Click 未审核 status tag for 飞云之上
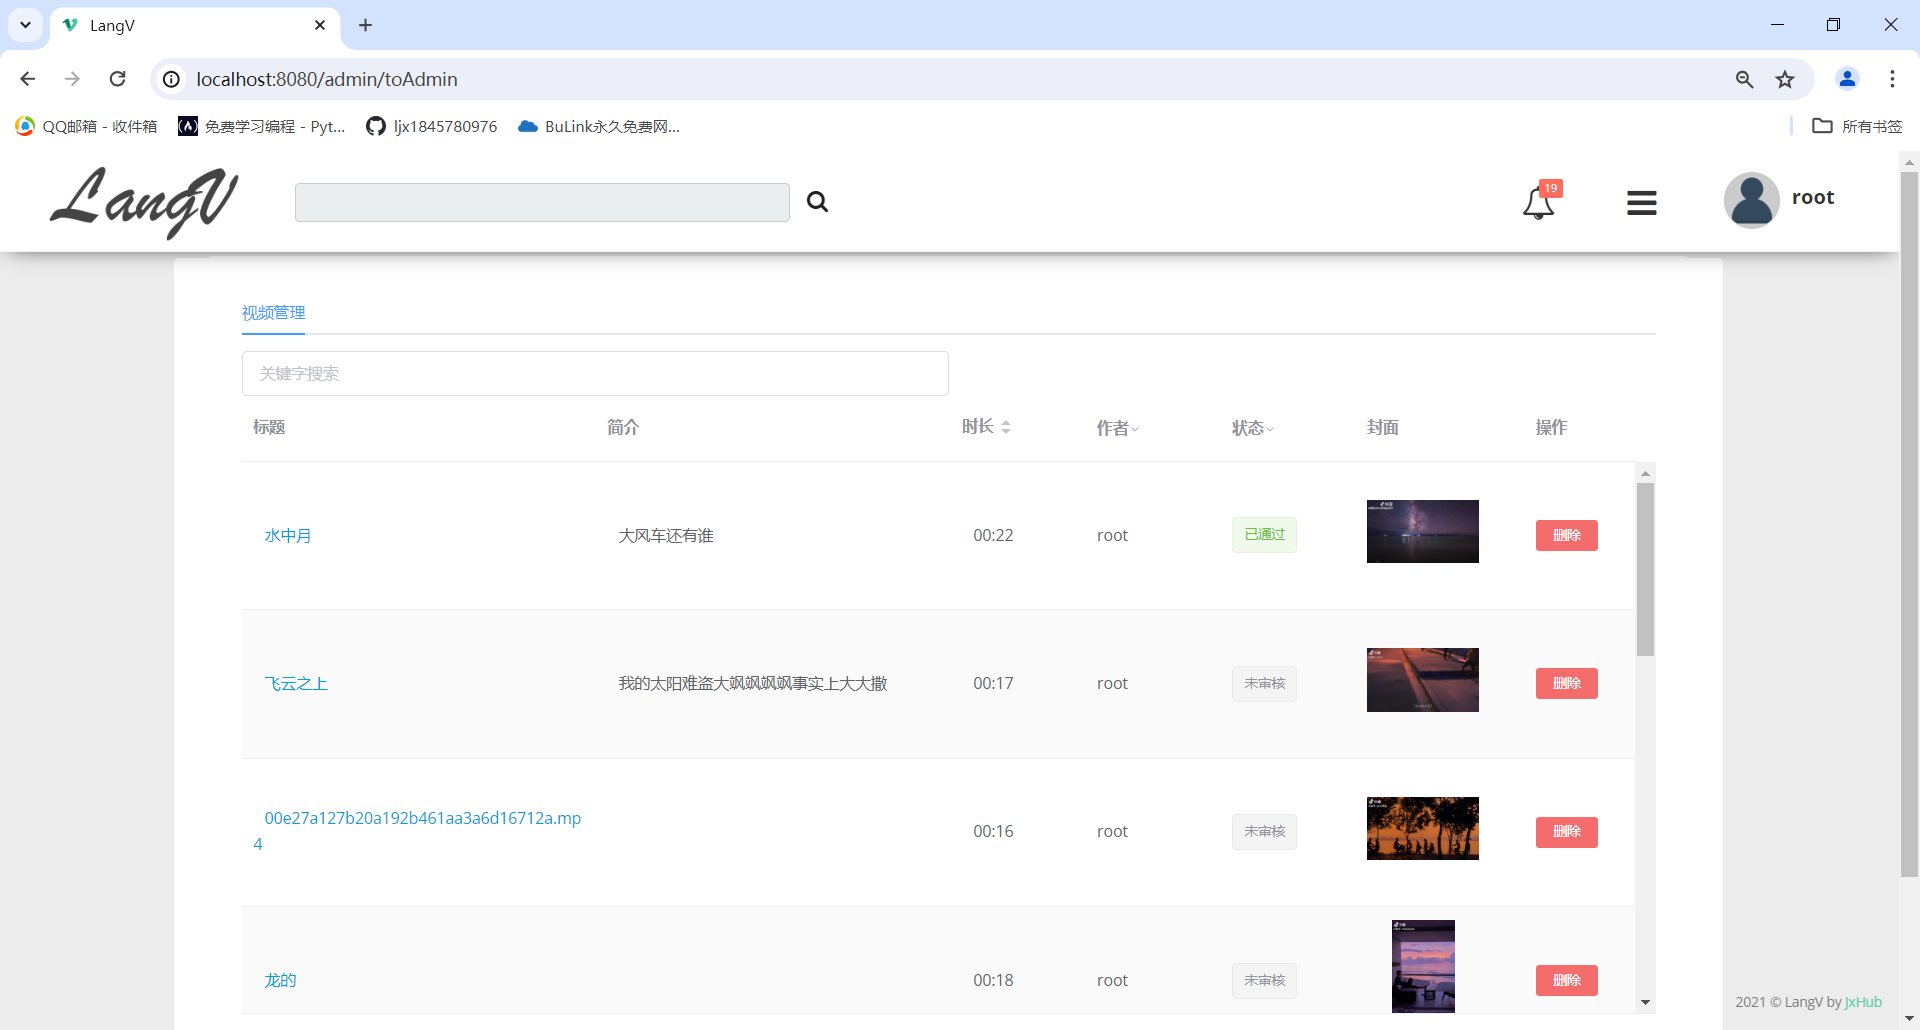 pyautogui.click(x=1264, y=683)
